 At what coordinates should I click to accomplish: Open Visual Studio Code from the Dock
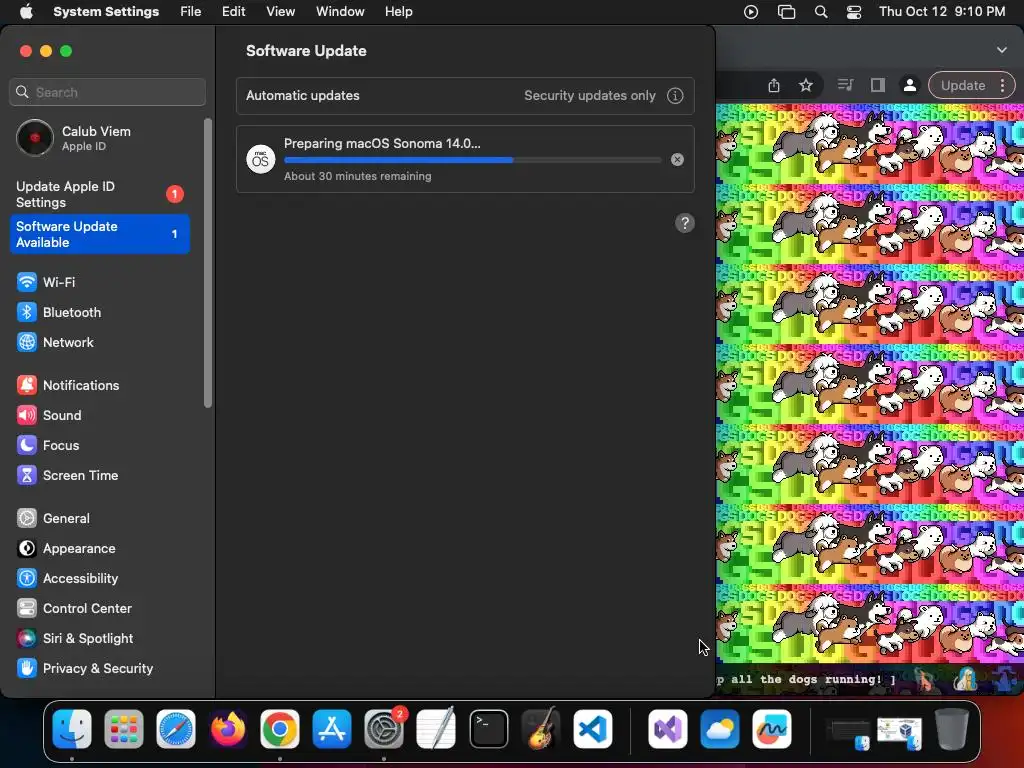[x=593, y=729]
